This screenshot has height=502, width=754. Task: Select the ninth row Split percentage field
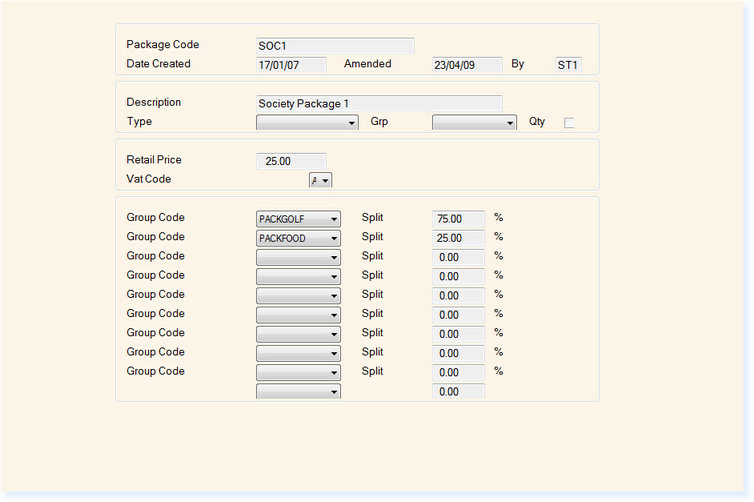pos(458,372)
